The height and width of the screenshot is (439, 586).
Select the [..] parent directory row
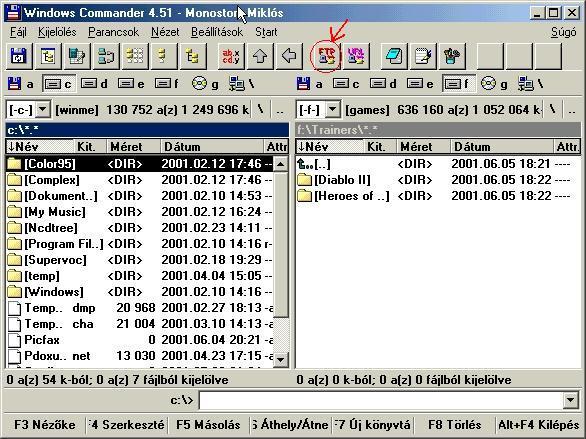point(437,164)
